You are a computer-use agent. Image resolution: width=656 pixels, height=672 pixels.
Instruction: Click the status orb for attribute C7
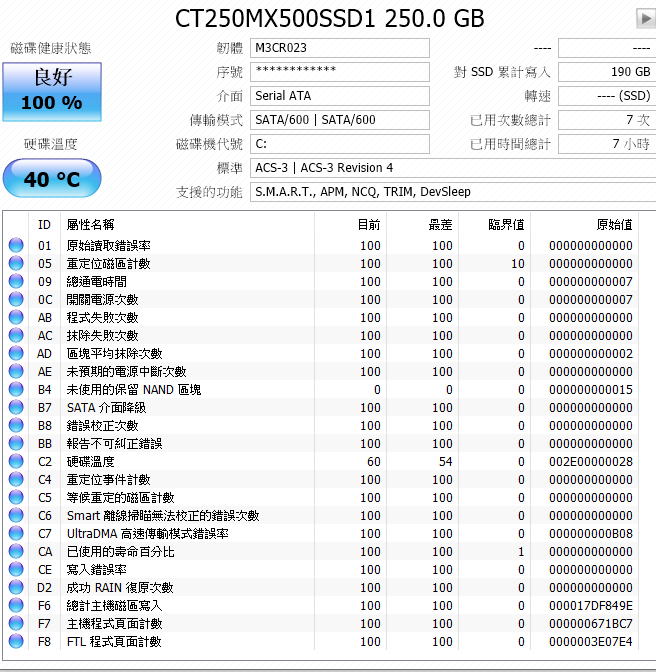(16, 533)
